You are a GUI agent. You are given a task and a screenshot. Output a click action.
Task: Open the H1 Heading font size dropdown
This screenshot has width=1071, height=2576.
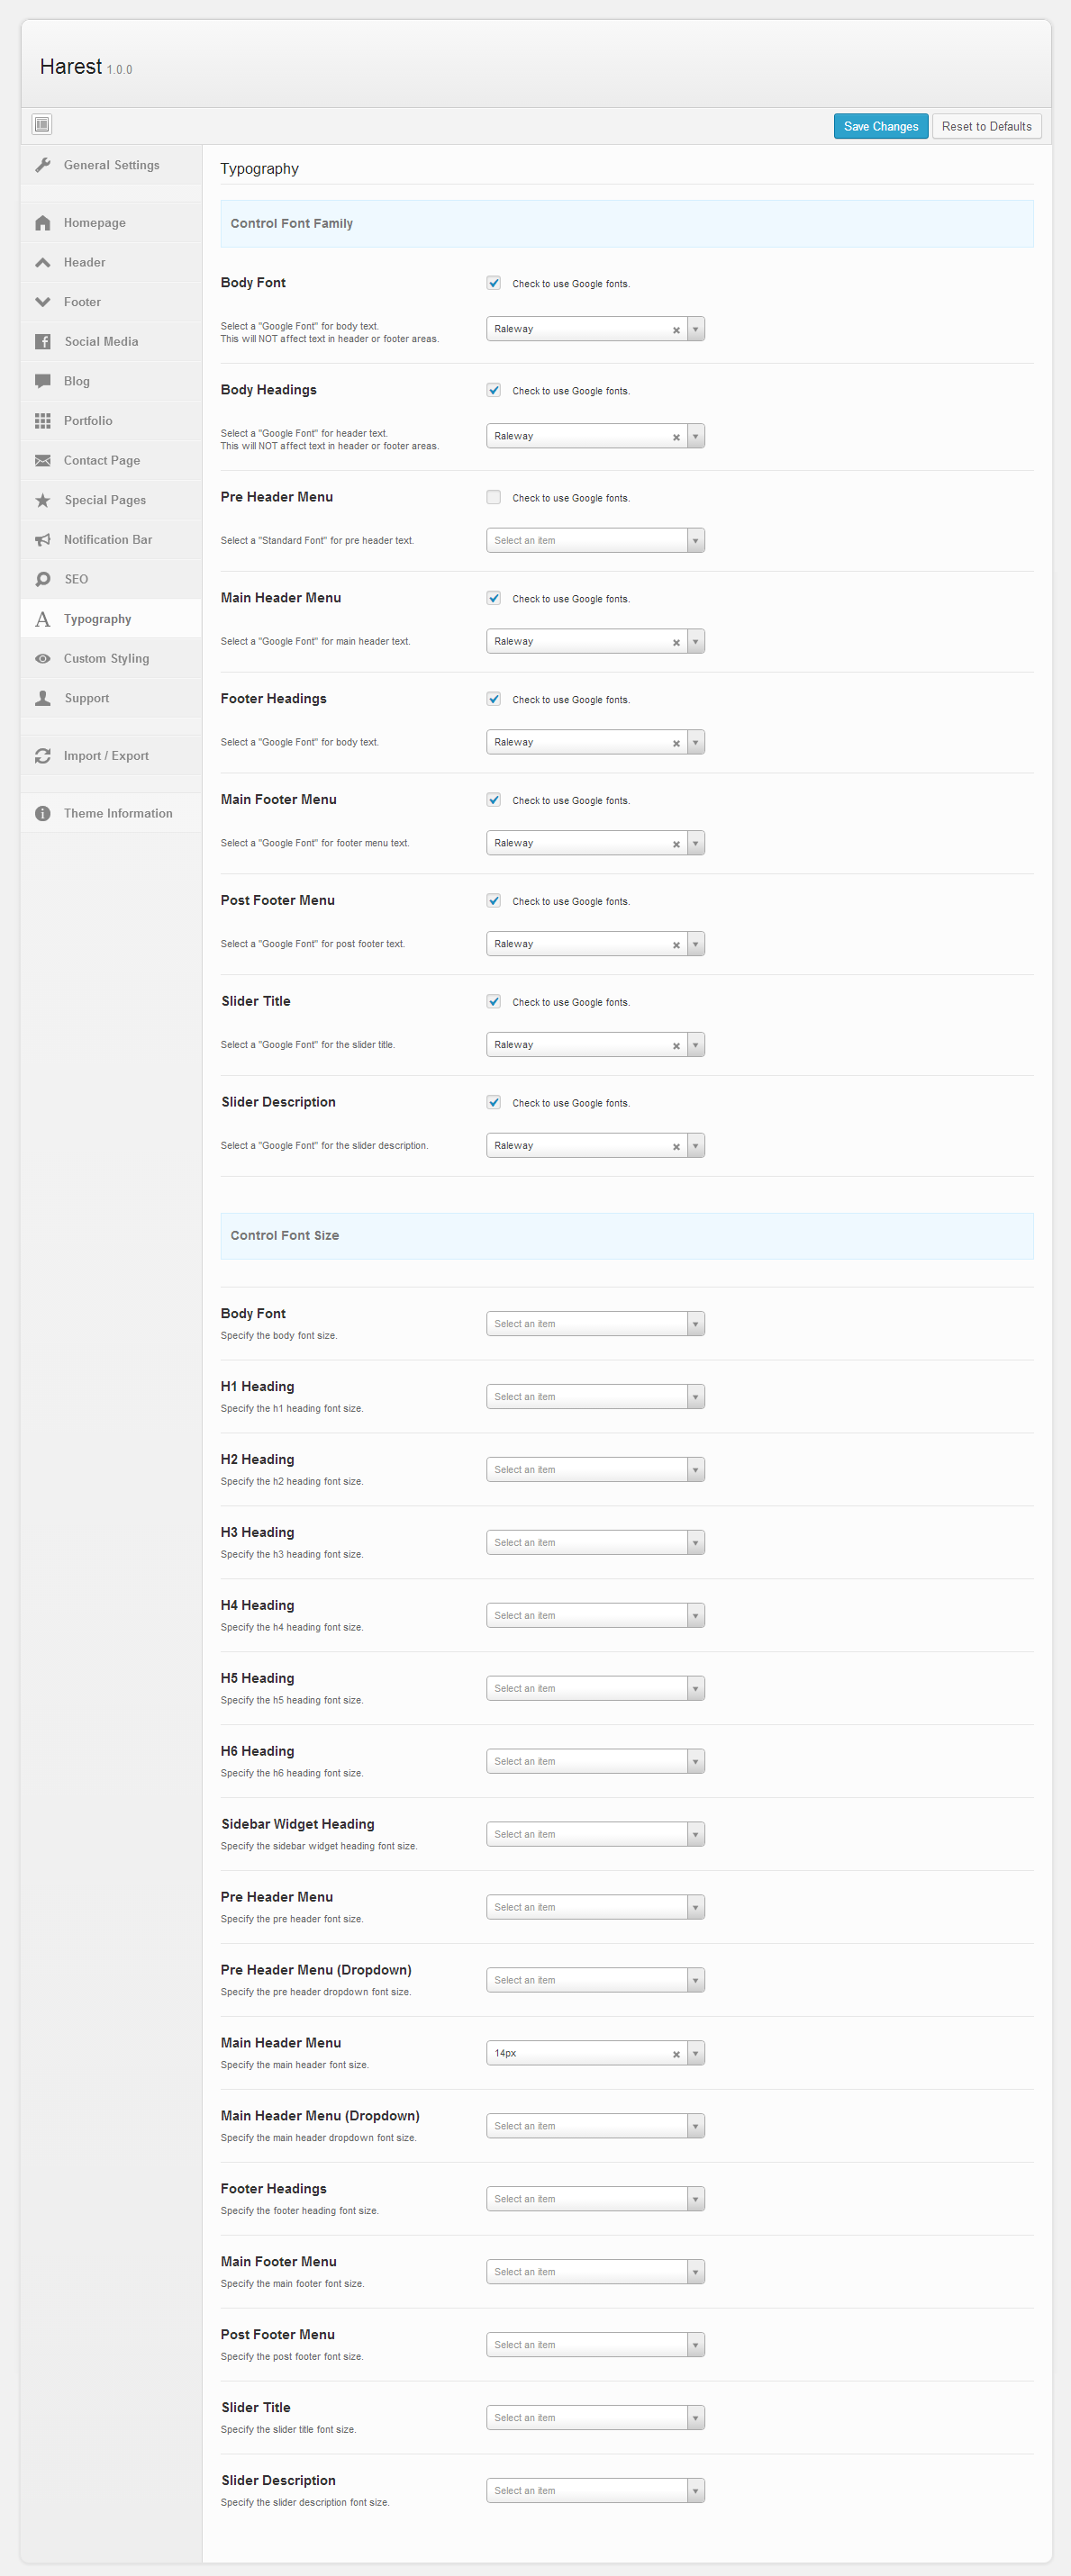coord(595,1397)
